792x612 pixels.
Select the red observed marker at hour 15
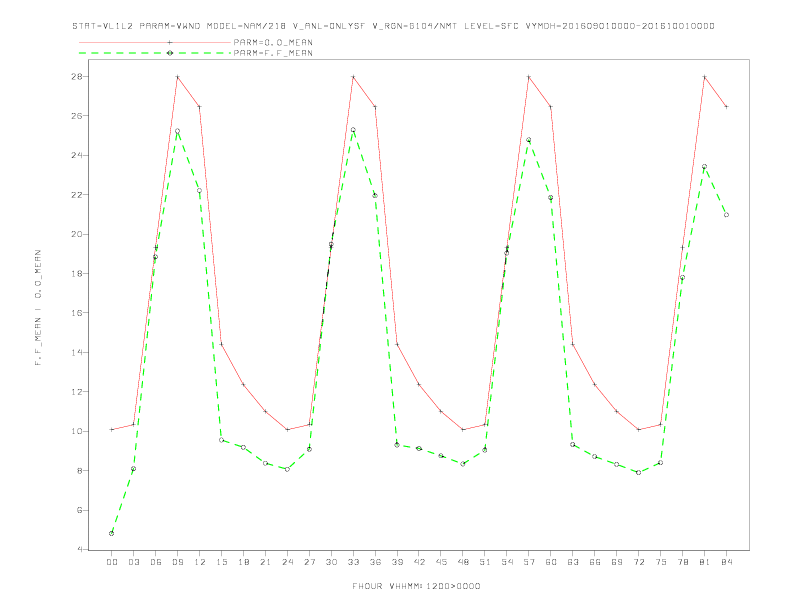click(x=221, y=344)
